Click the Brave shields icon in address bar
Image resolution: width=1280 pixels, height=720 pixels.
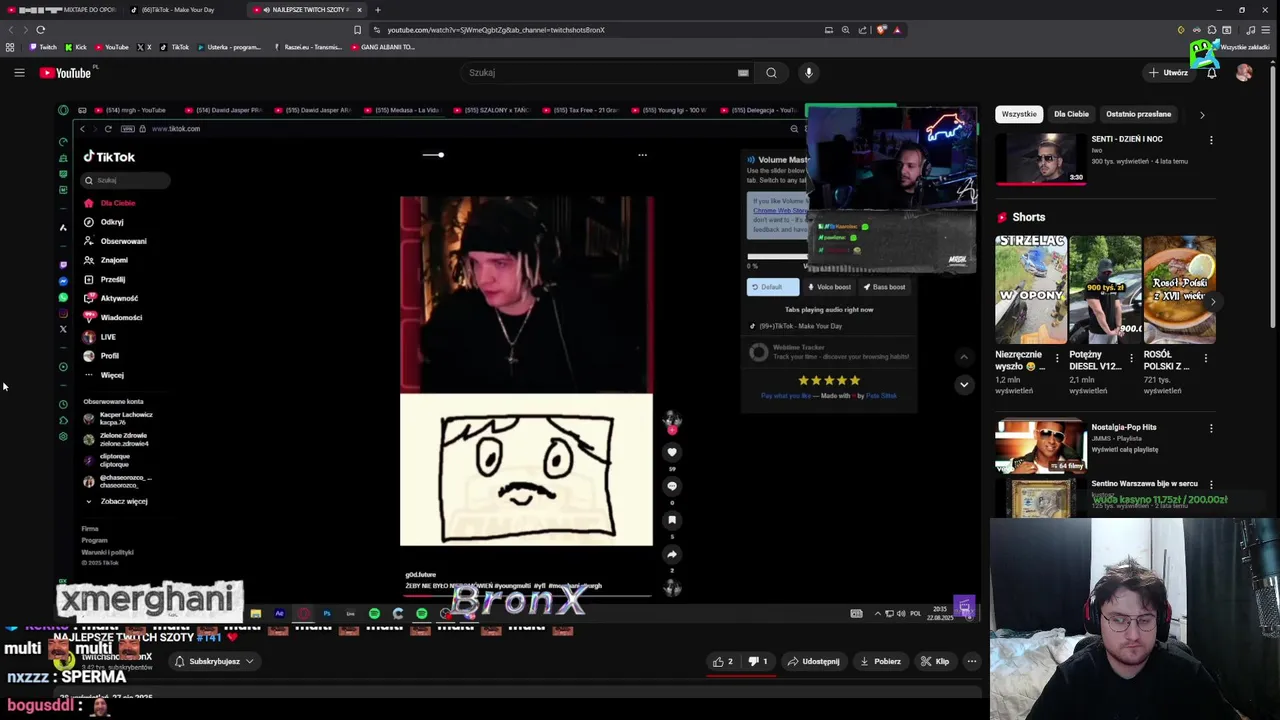click(x=881, y=30)
